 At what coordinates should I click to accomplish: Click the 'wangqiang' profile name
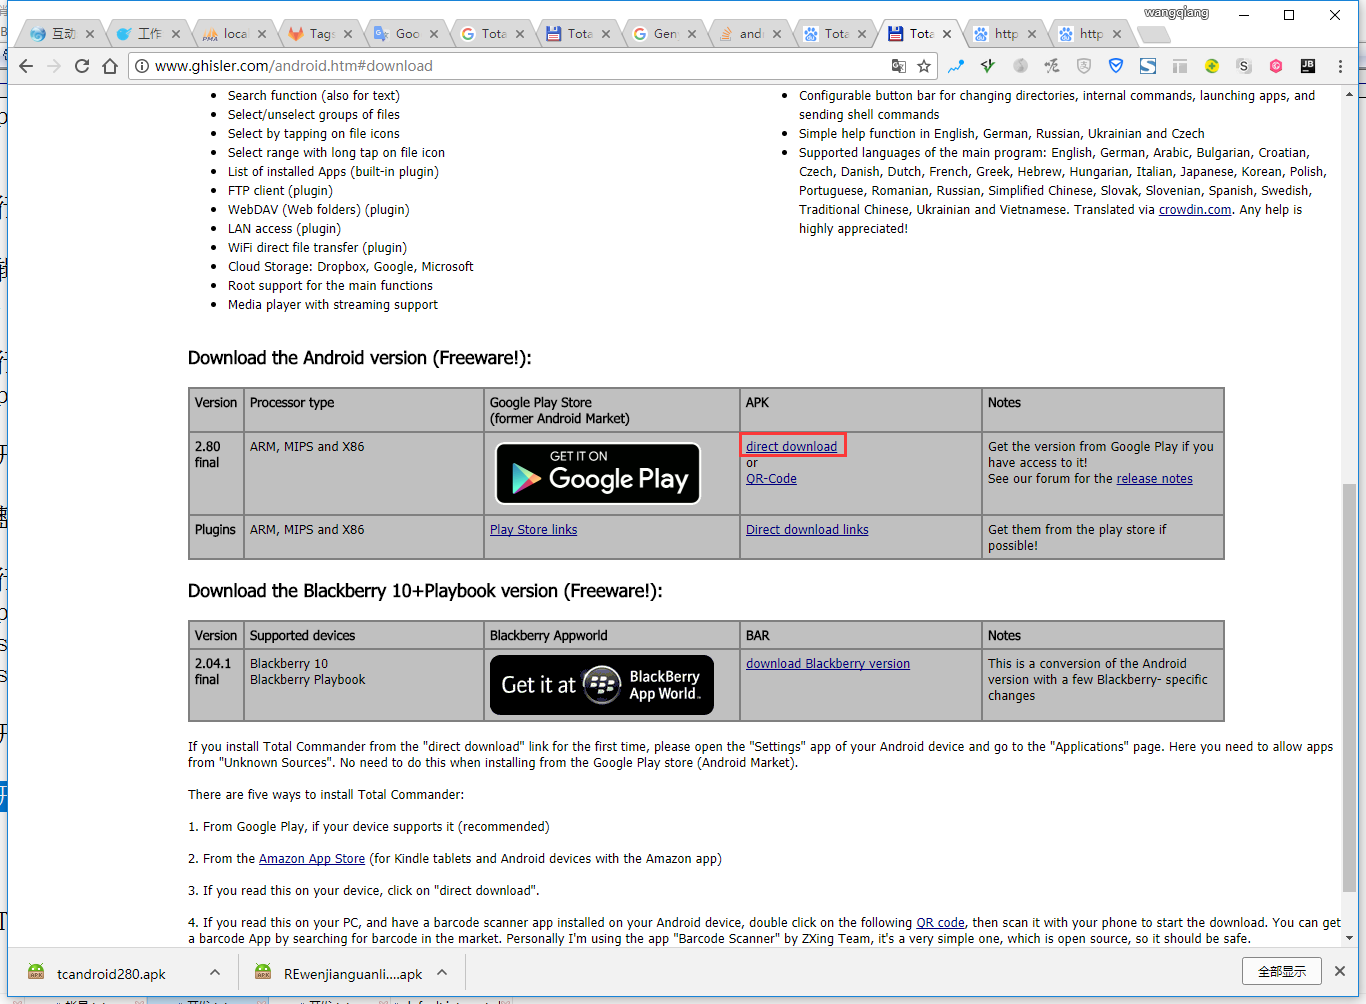tap(1176, 13)
